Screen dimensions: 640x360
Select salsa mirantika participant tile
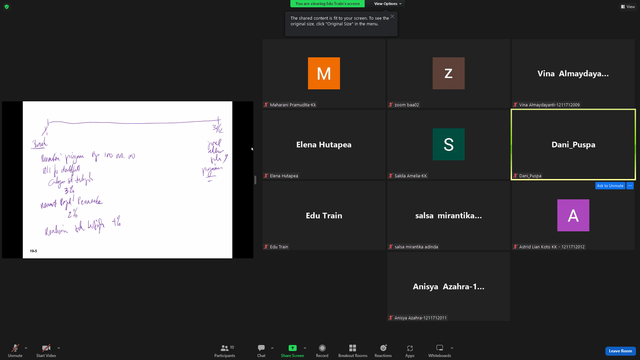pyautogui.click(x=449, y=216)
